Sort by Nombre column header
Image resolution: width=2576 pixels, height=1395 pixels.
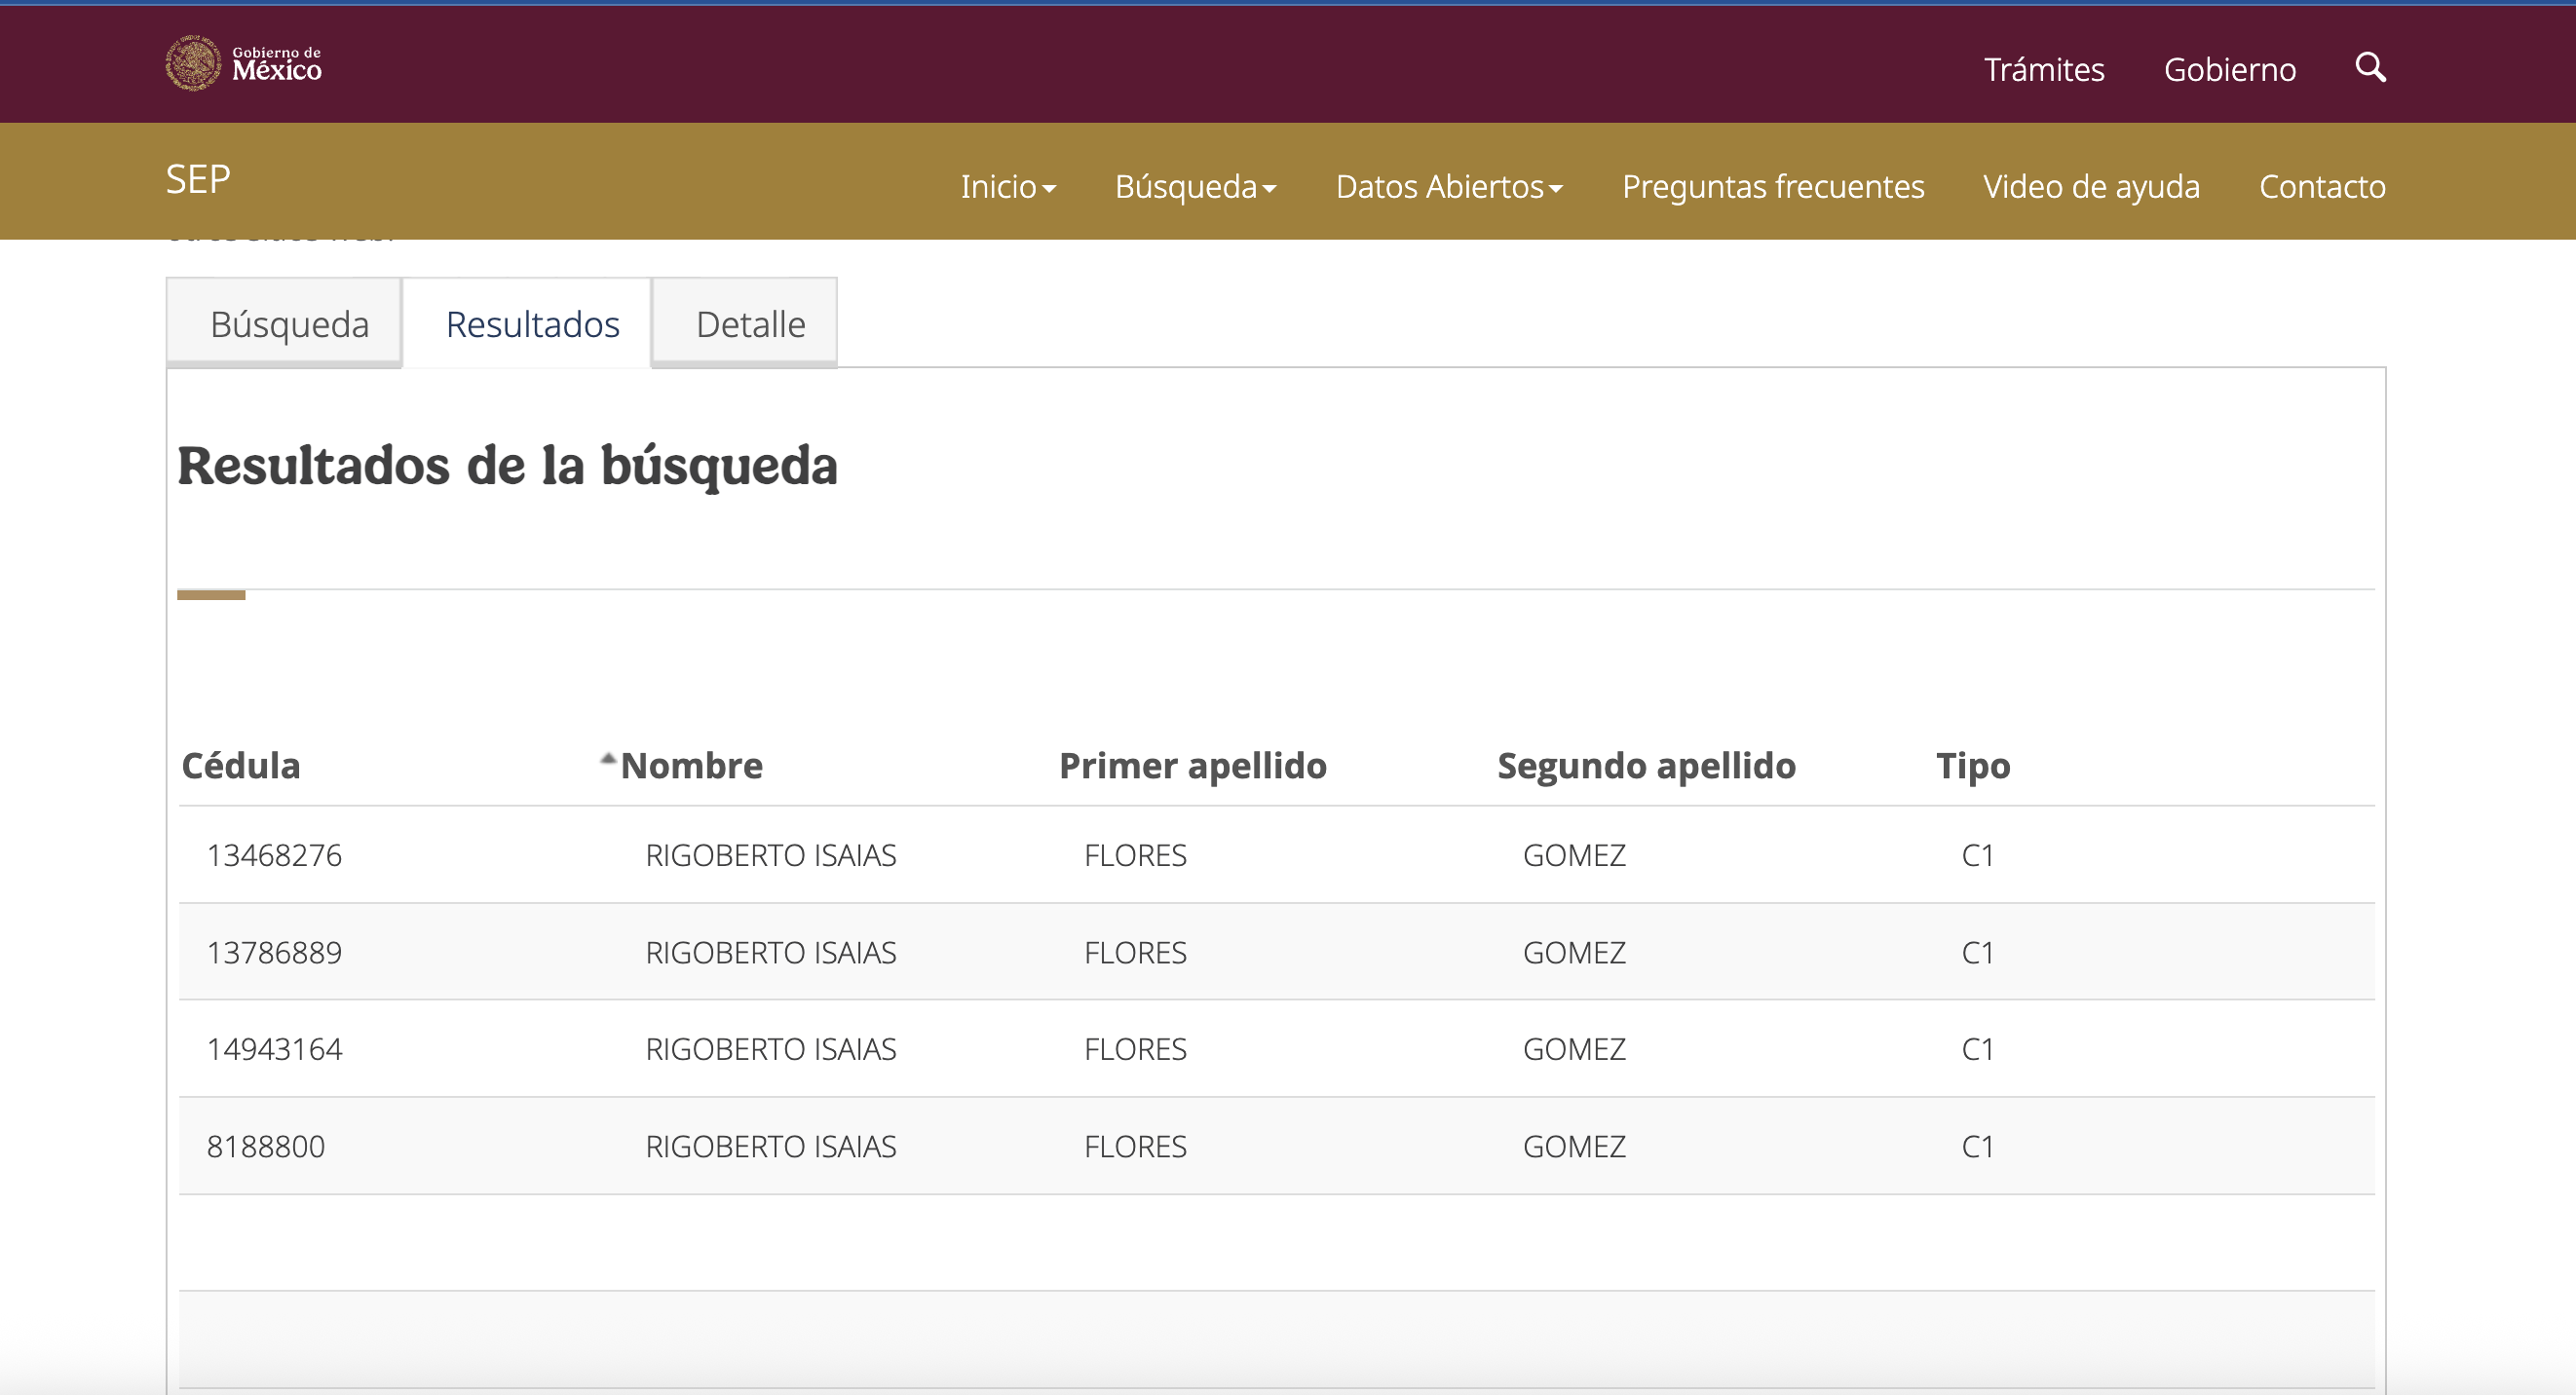[x=691, y=765]
